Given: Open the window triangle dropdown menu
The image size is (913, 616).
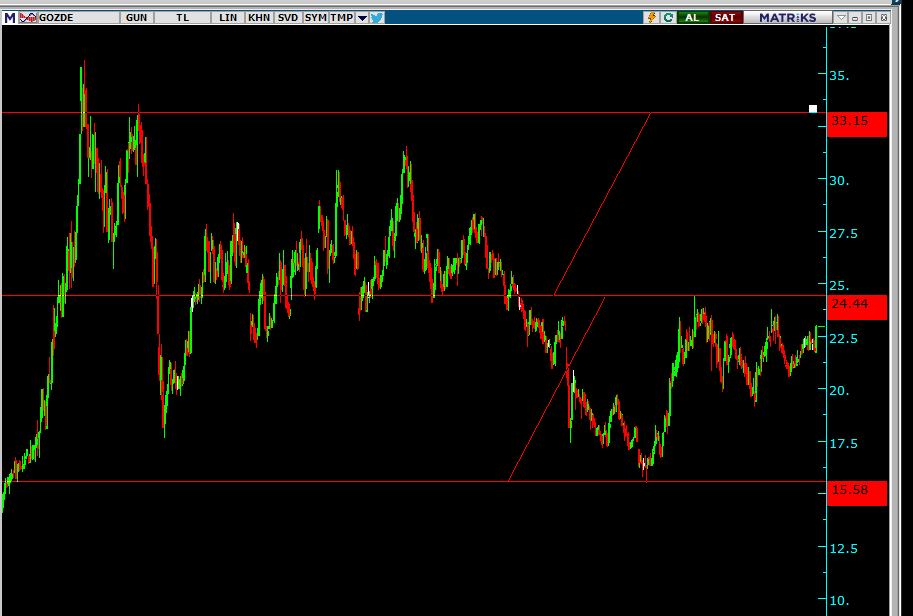Looking at the screenshot, I should [841, 17].
